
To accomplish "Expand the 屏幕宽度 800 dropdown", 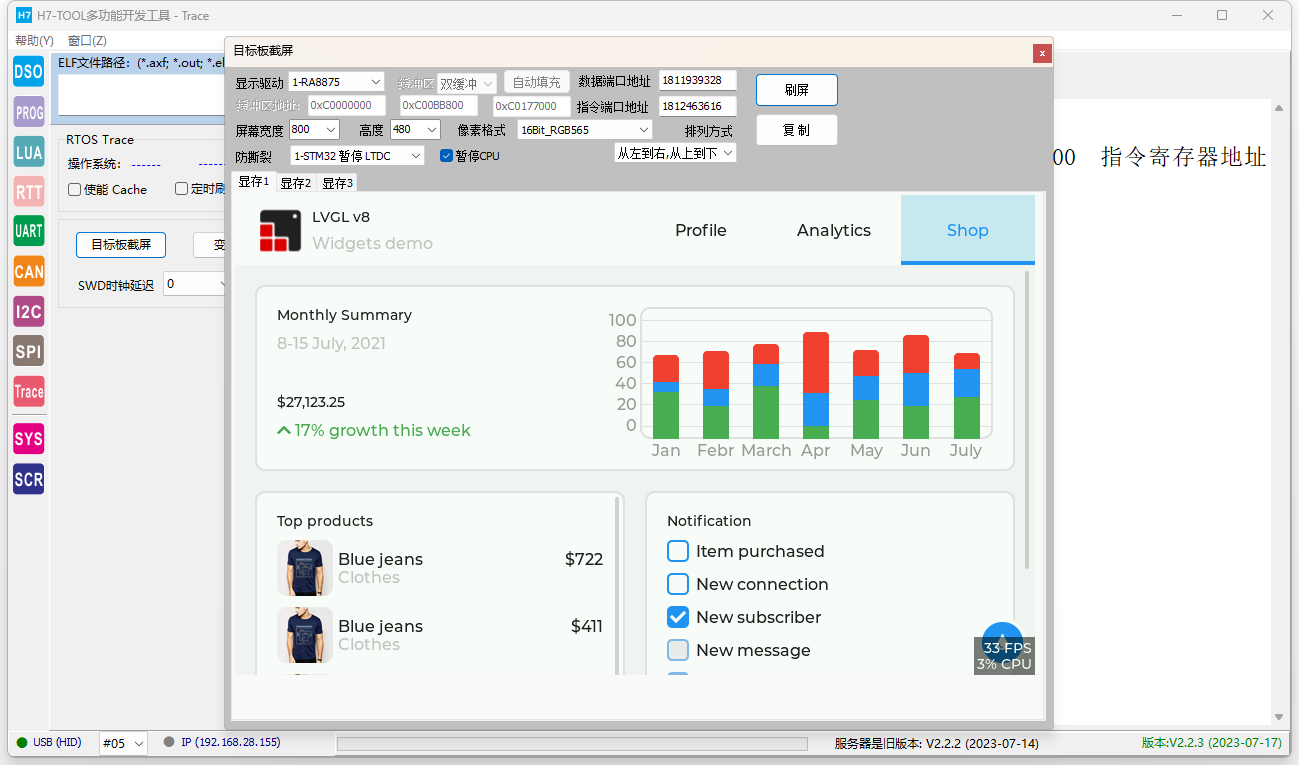I will pyautogui.click(x=314, y=130).
